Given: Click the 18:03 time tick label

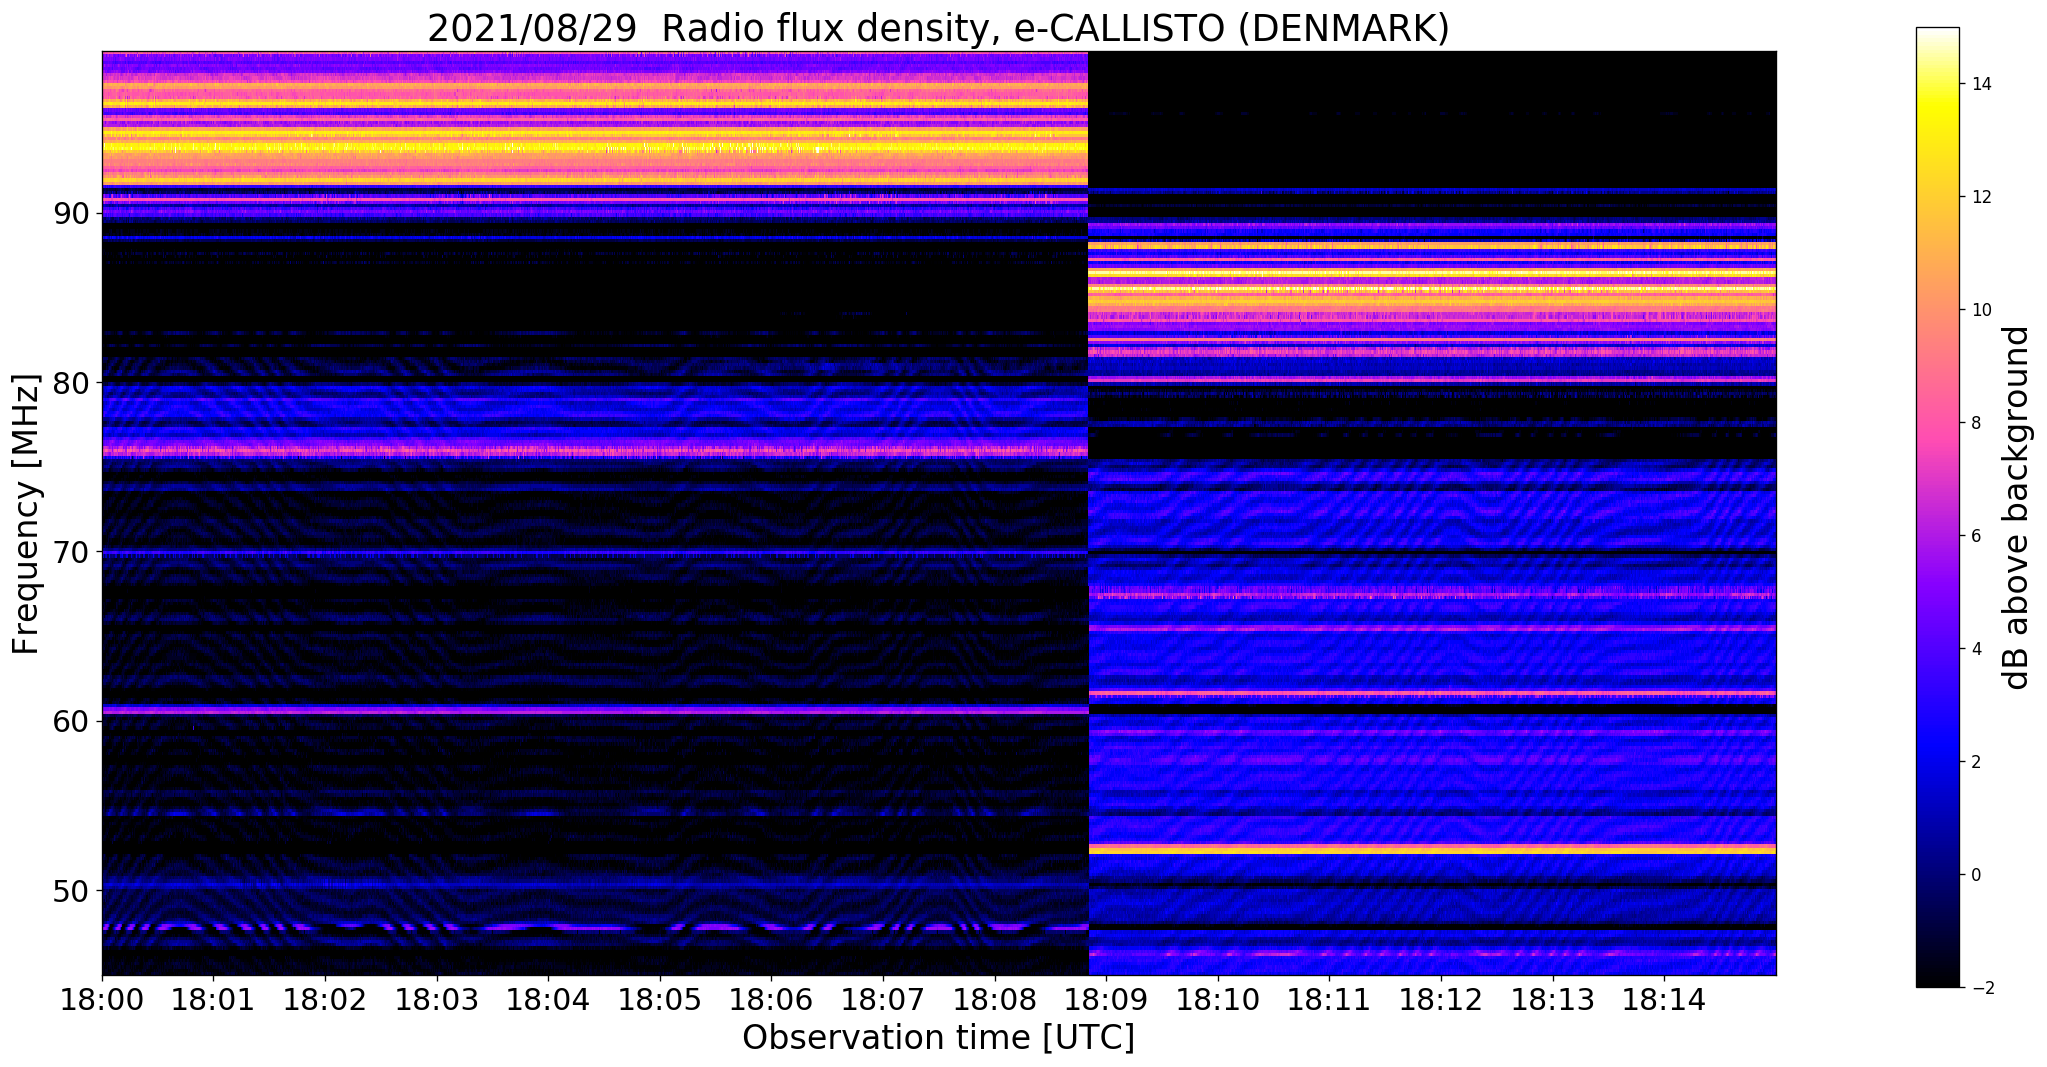Looking at the screenshot, I should 436,1000.
